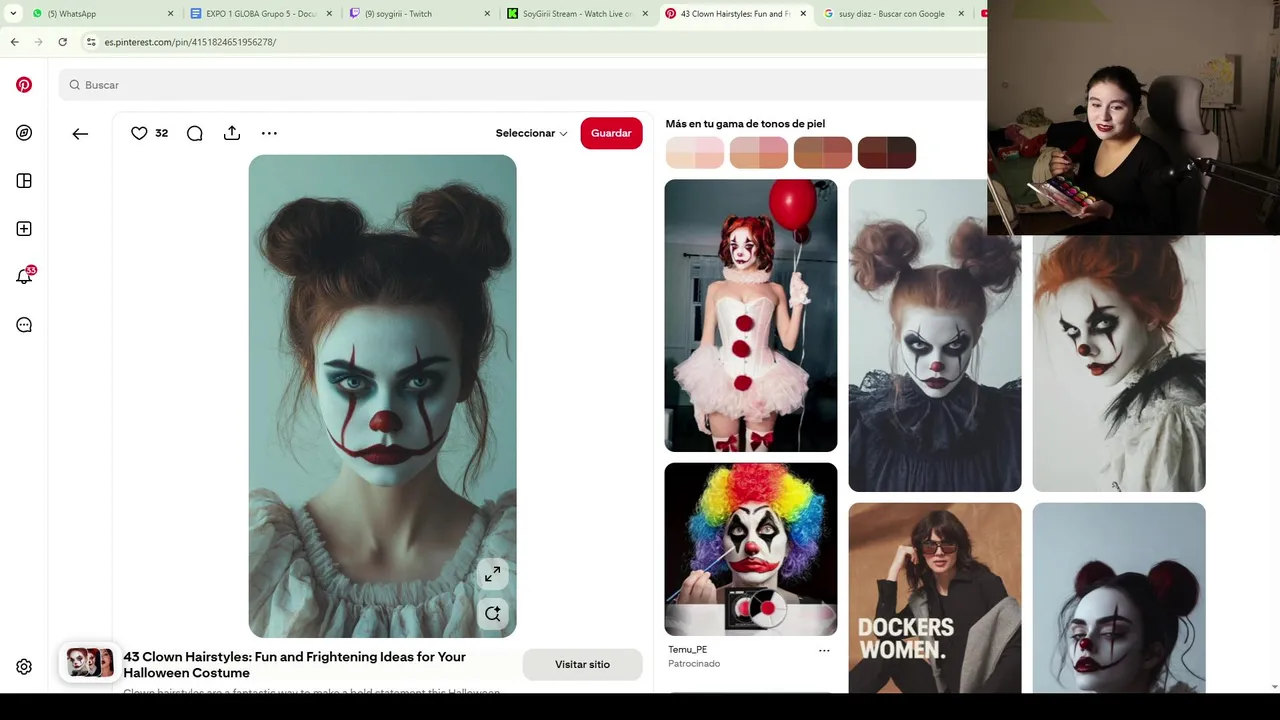Open the Dockers Women ad pin

[x=935, y=598]
